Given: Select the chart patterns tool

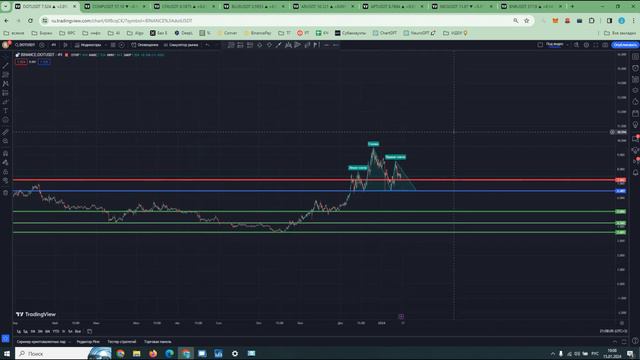Looking at the screenshot, I should click(5, 84).
